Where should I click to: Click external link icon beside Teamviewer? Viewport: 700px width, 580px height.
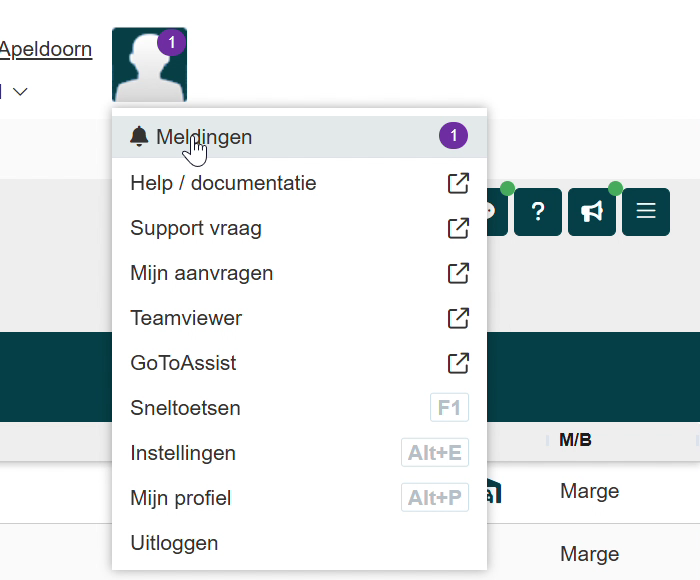point(458,318)
